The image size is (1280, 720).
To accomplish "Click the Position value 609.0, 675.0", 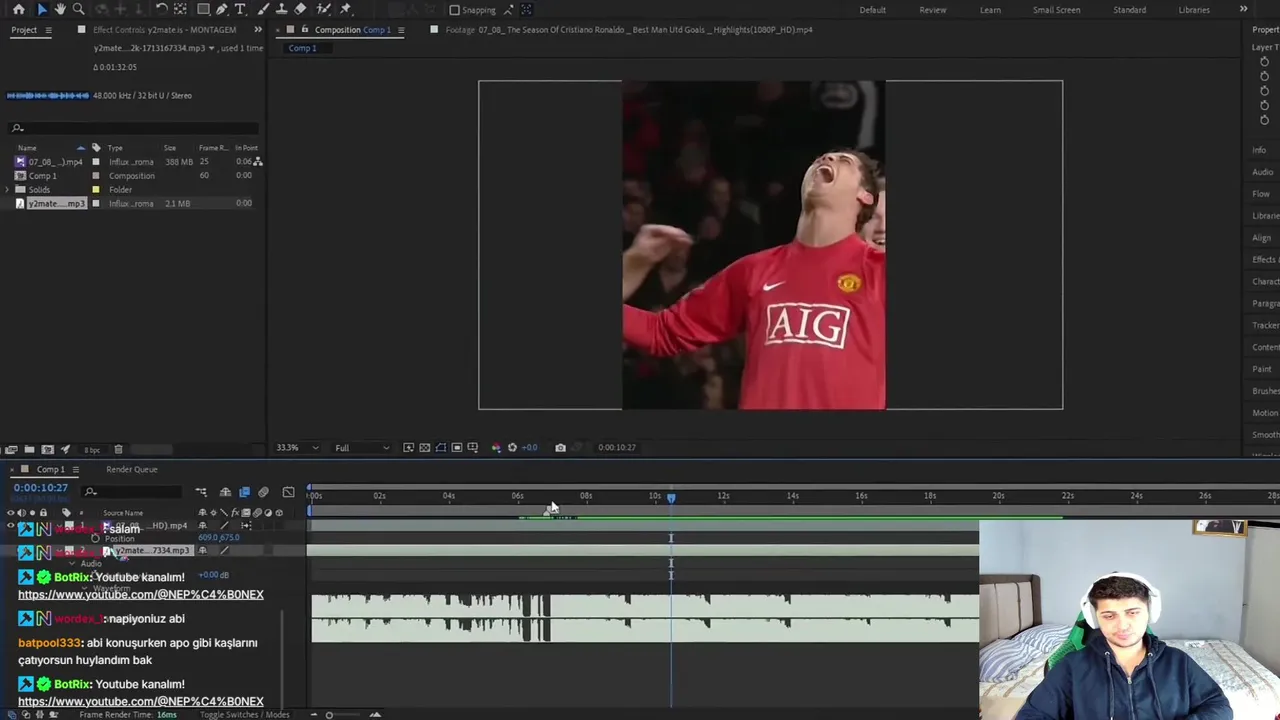I will coord(218,538).
